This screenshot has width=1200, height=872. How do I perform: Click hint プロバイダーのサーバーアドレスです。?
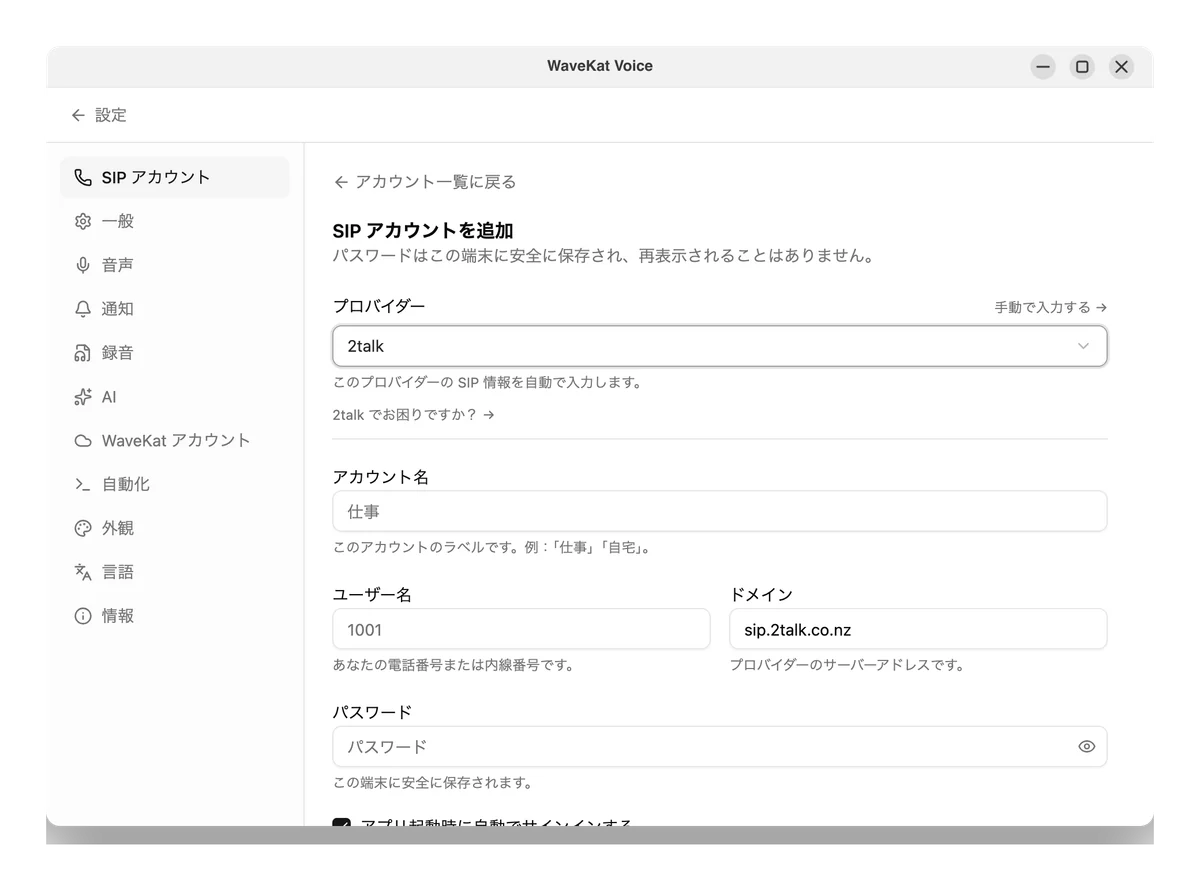coord(847,665)
